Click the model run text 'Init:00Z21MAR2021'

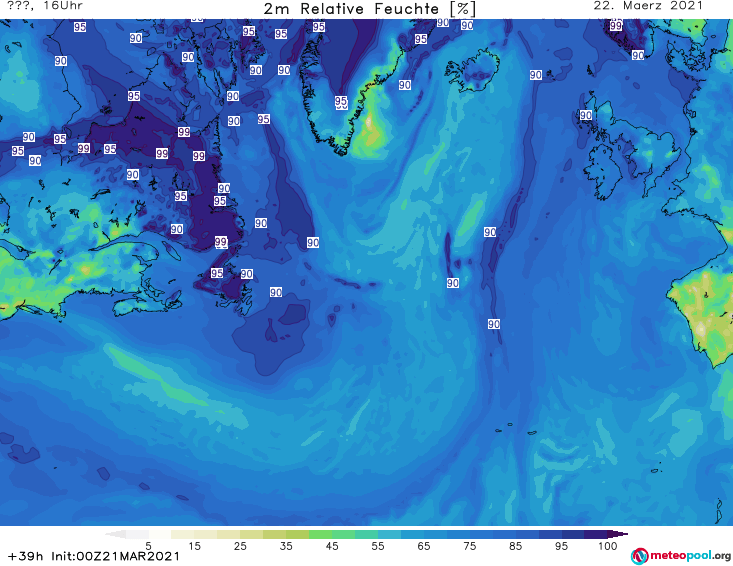click(115, 556)
